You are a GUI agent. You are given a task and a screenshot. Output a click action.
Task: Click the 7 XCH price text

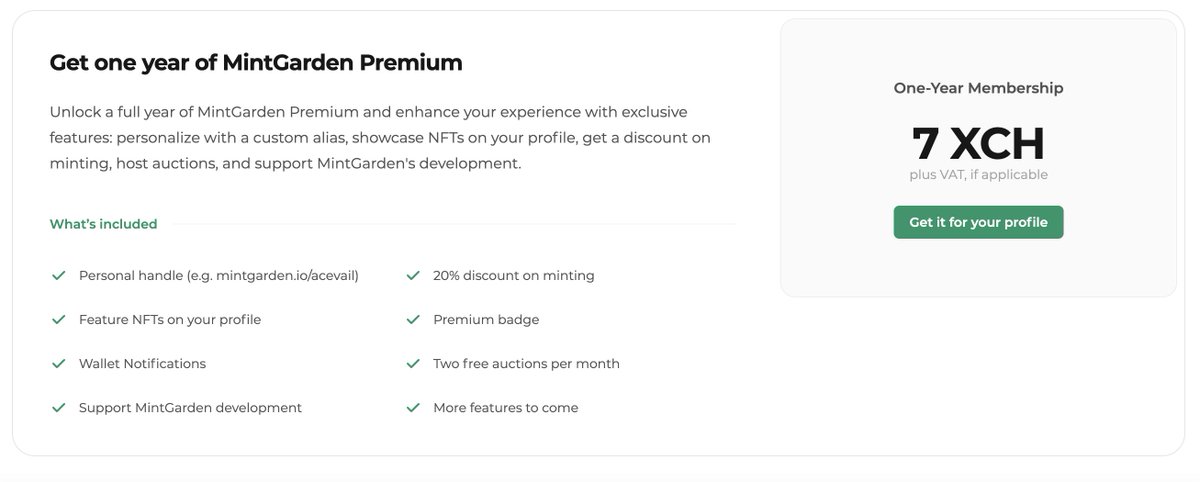(x=978, y=143)
